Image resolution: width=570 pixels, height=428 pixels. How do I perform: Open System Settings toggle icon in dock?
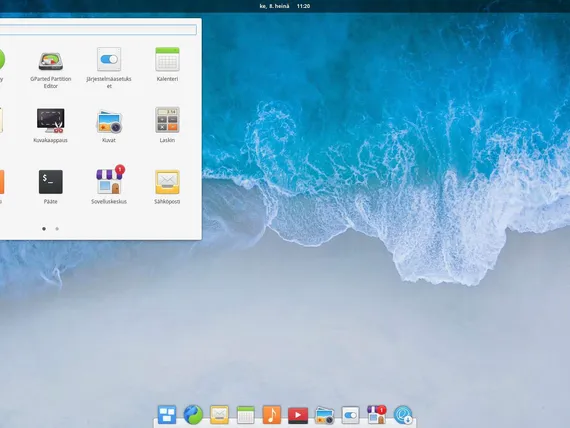(350, 415)
